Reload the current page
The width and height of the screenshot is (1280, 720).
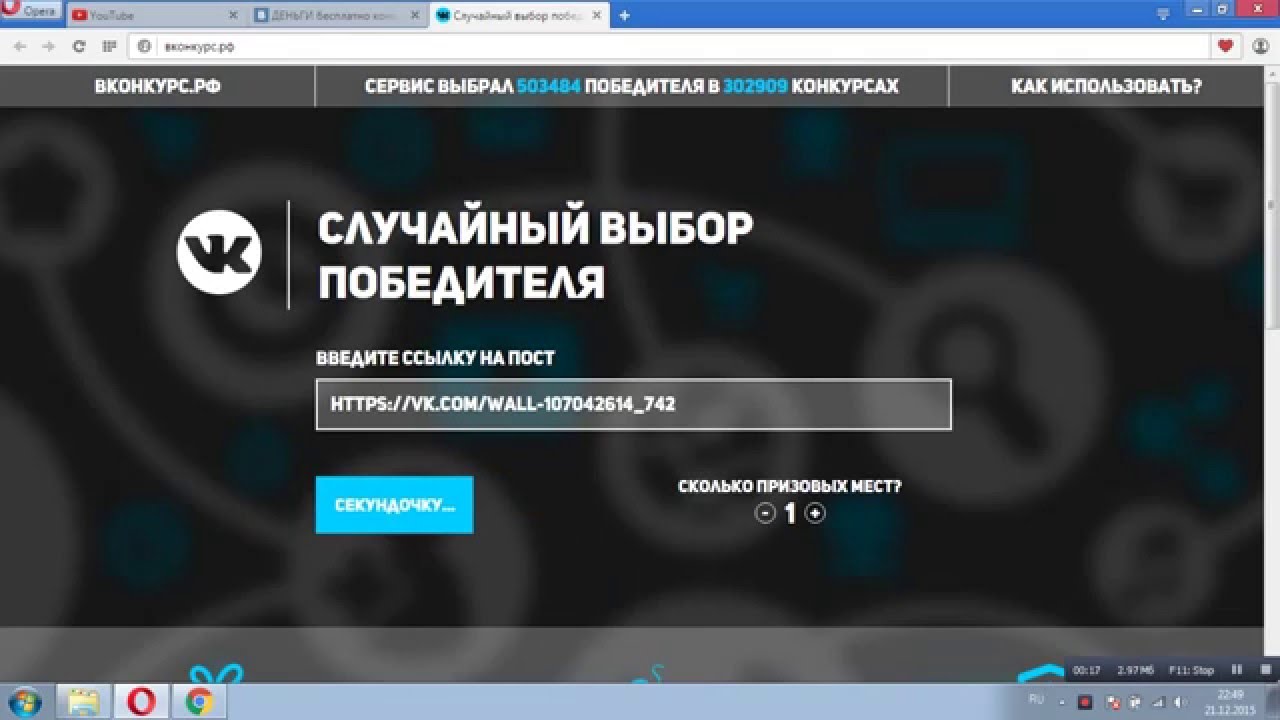(x=79, y=46)
